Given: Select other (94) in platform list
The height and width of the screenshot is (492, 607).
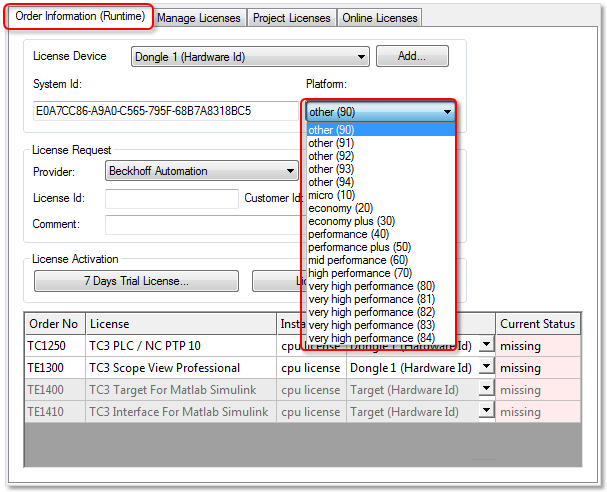Looking at the screenshot, I should [381, 182].
